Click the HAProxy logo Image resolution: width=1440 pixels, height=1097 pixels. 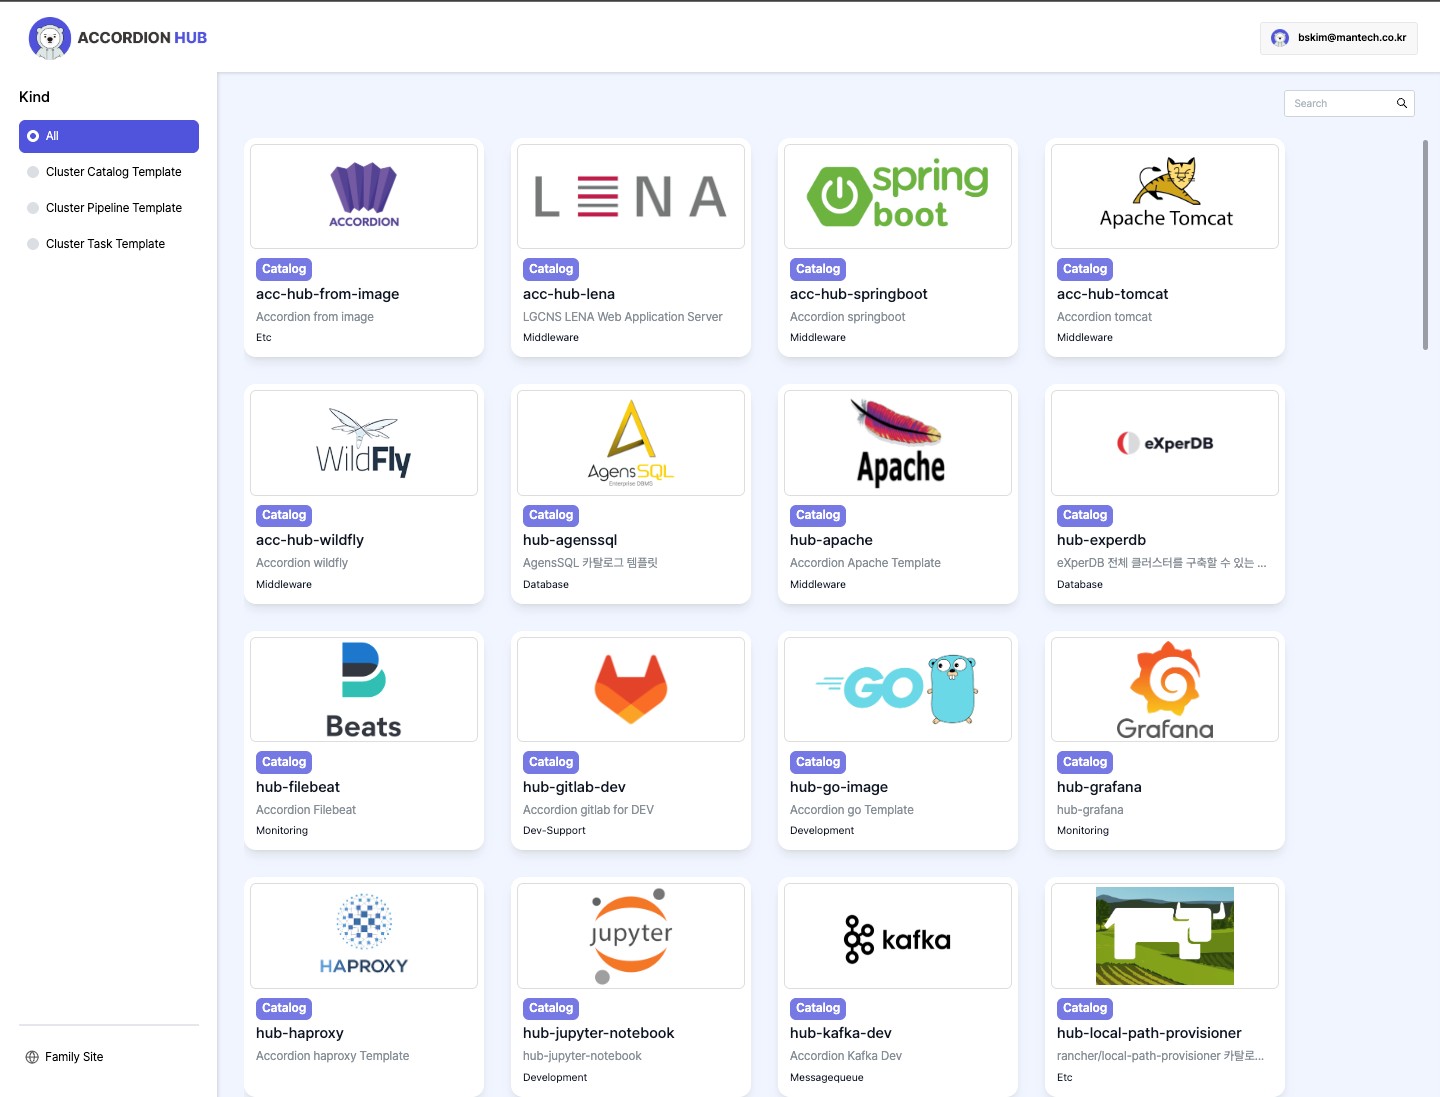(x=364, y=934)
